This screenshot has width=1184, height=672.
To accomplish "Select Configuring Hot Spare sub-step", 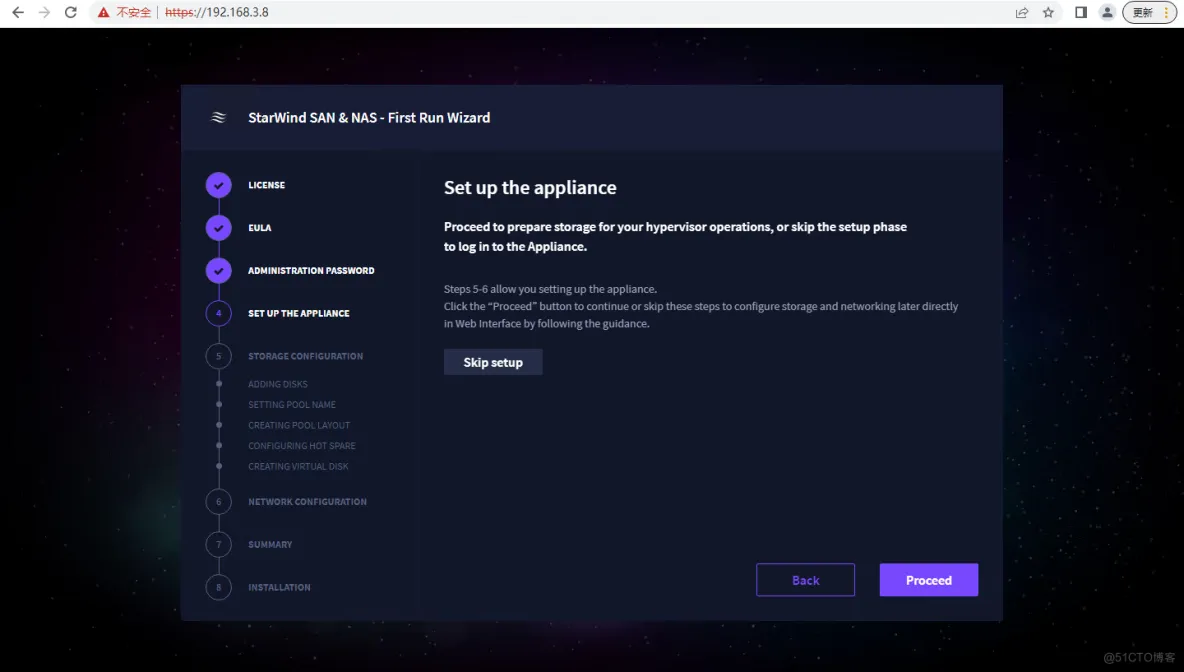I will [302, 446].
